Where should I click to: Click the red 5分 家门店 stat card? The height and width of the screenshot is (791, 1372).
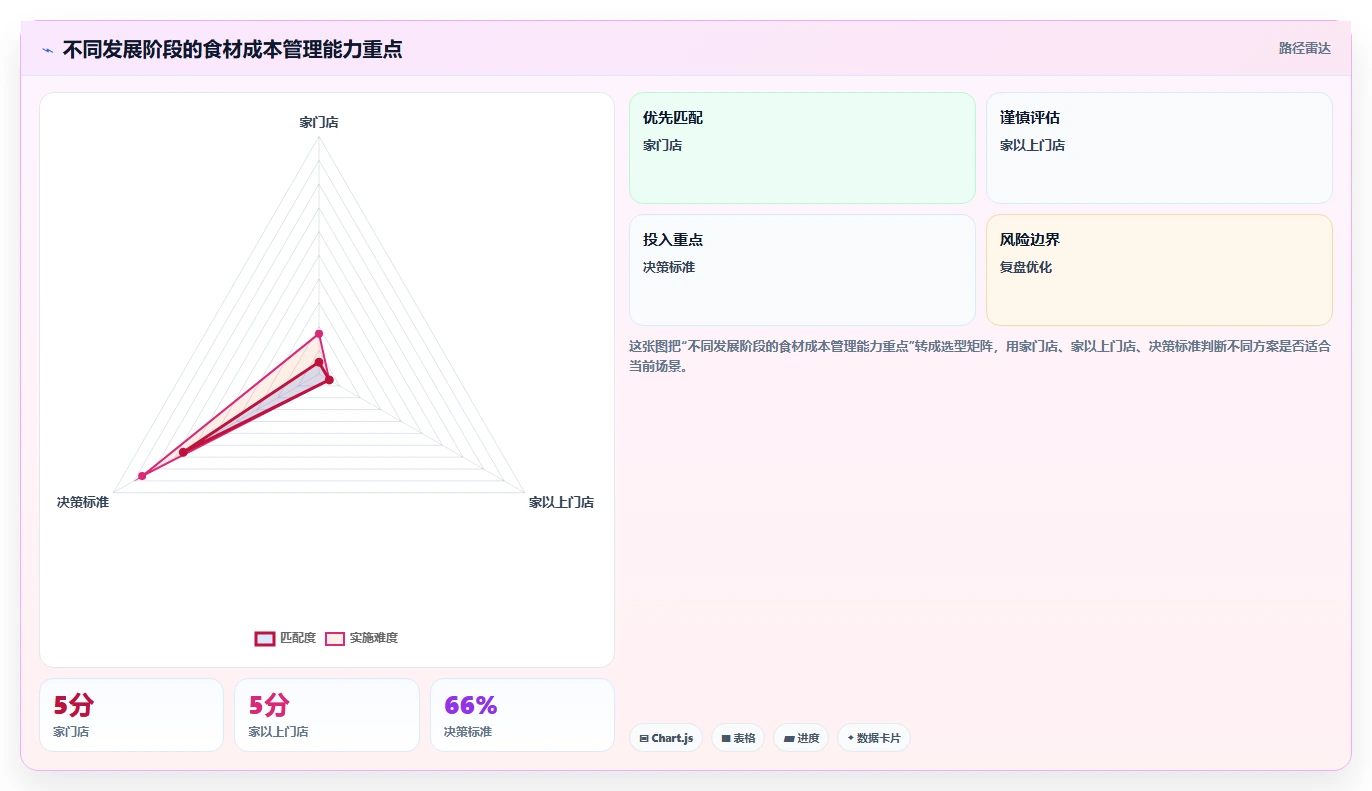(131, 715)
